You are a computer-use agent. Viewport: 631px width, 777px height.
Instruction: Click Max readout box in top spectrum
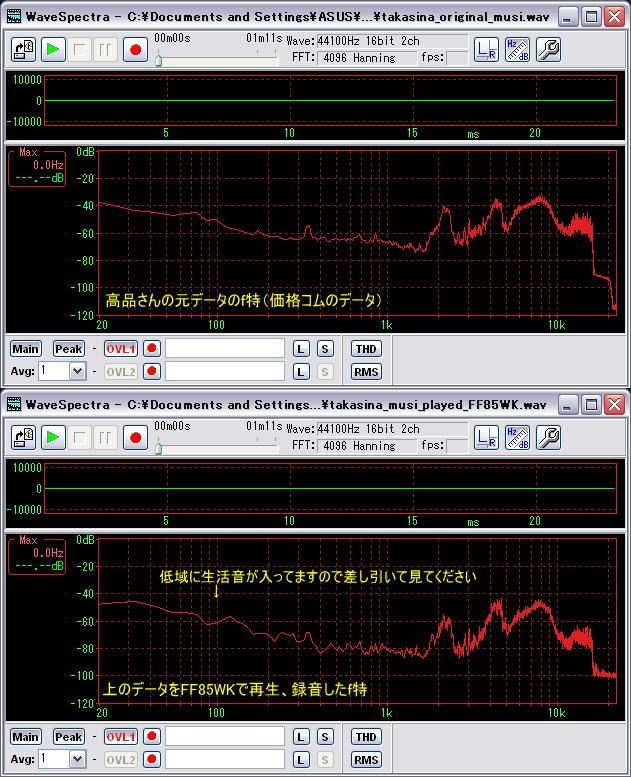(37, 167)
